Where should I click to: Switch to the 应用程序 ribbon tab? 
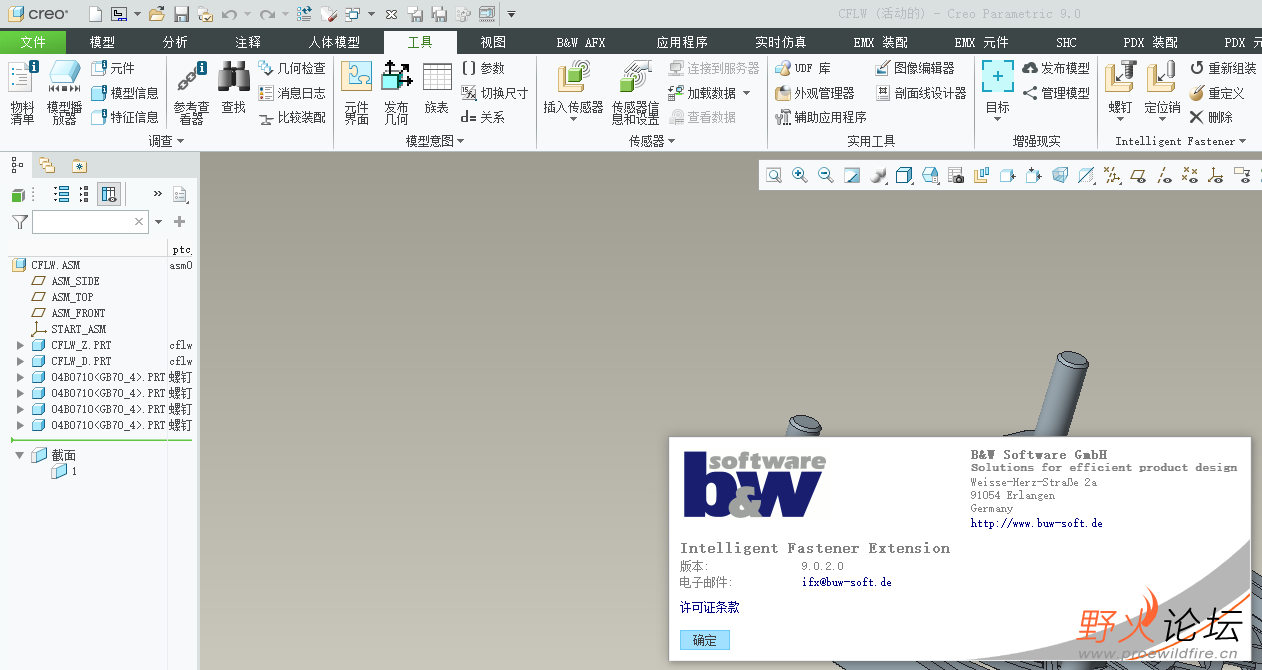pyautogui.click(x=682, y=42)
